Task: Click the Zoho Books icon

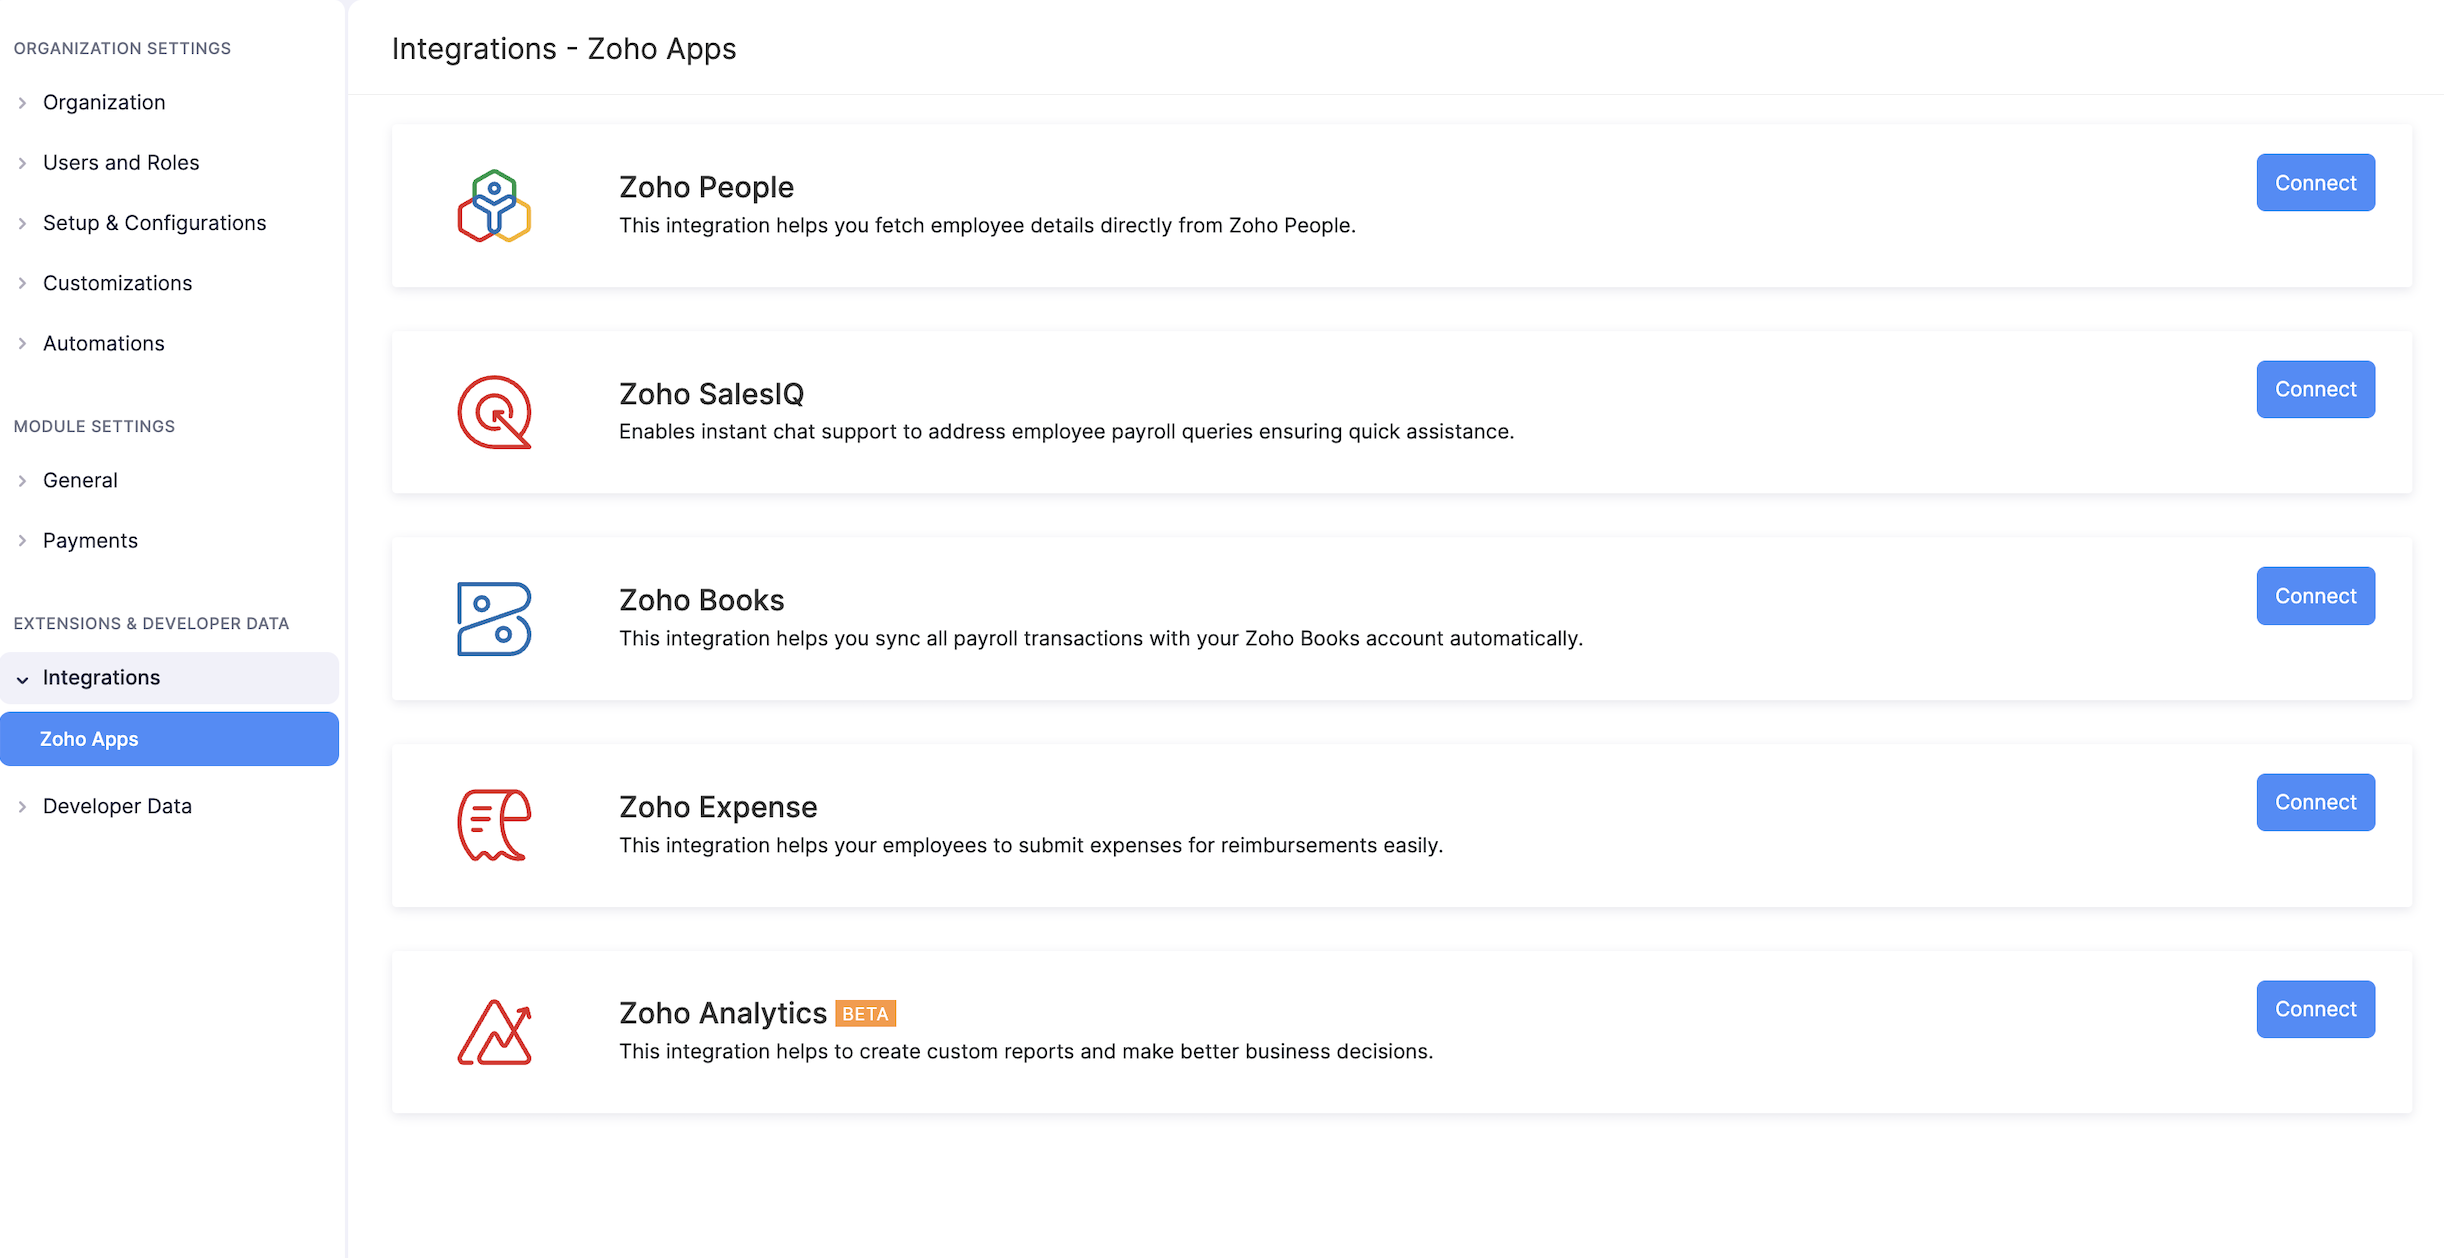Action: click(x=493, y=618)
